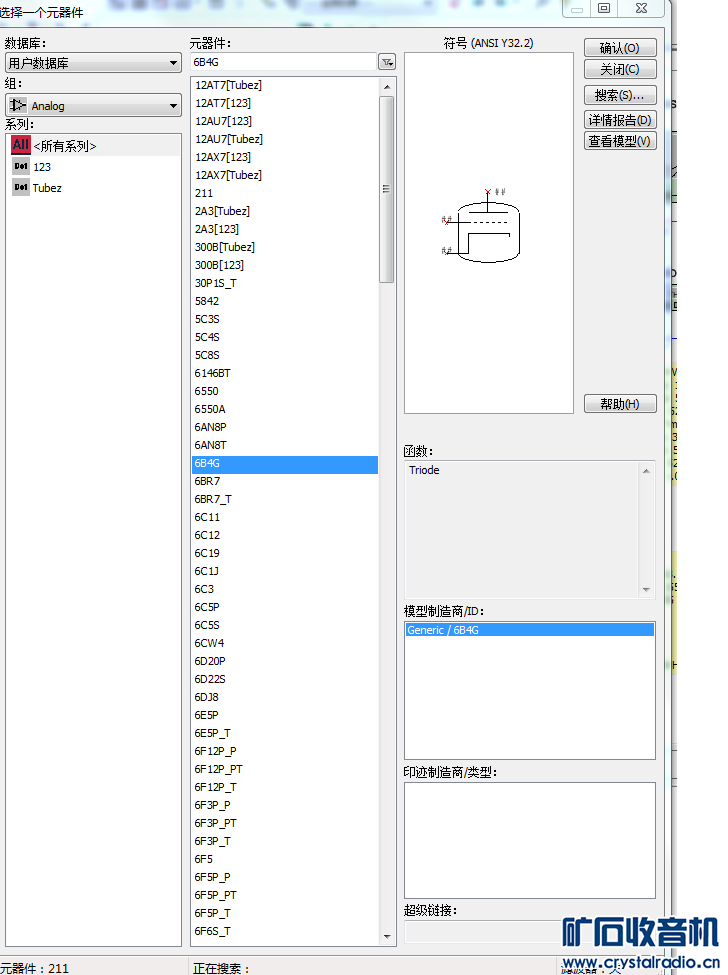
Task: Open the 组 Analog group dropdown
Action: pyautogui.click(x=92, y=106)
